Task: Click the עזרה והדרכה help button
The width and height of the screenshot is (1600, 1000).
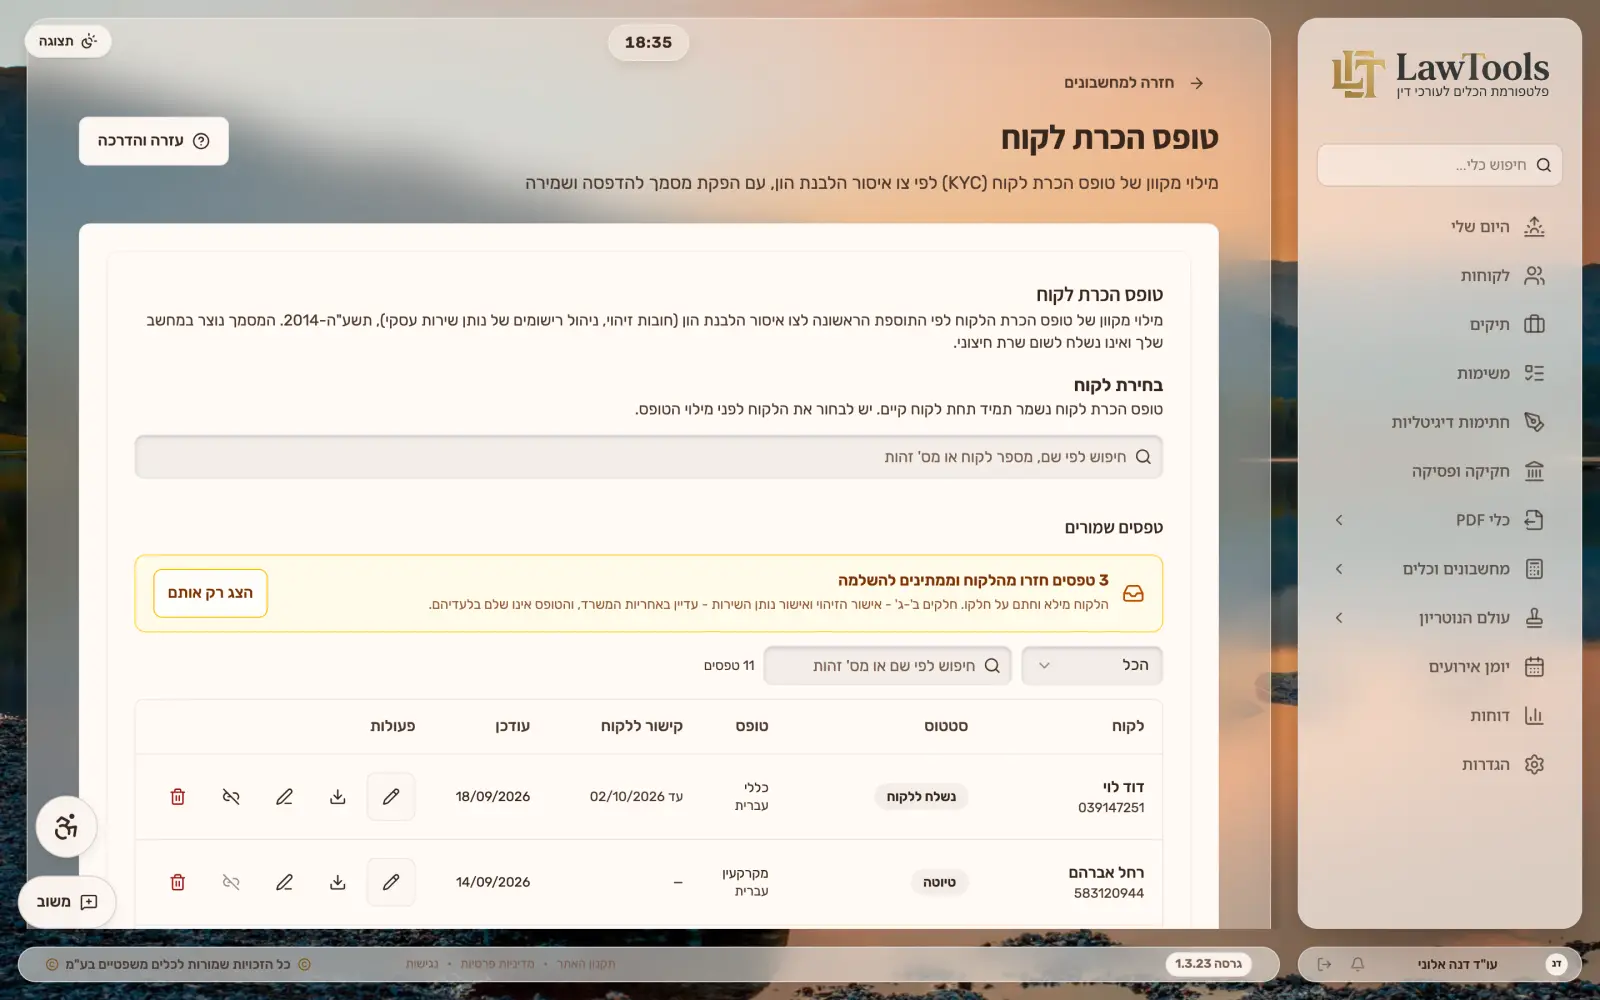Action: click(x=154, y=141)
